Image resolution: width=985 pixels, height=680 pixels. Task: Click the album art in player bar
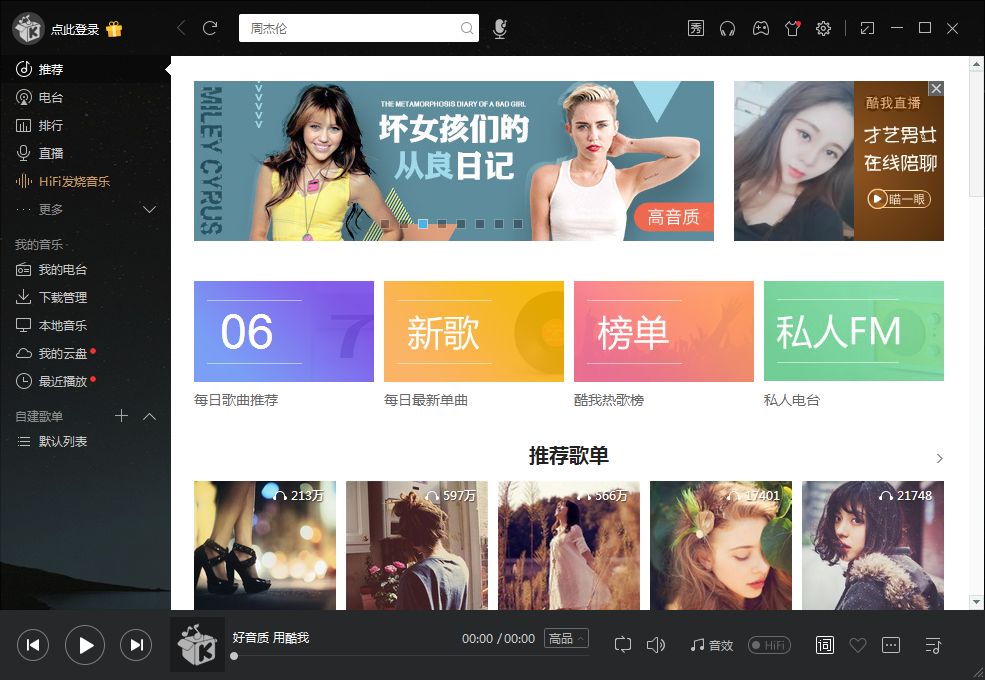197,645
